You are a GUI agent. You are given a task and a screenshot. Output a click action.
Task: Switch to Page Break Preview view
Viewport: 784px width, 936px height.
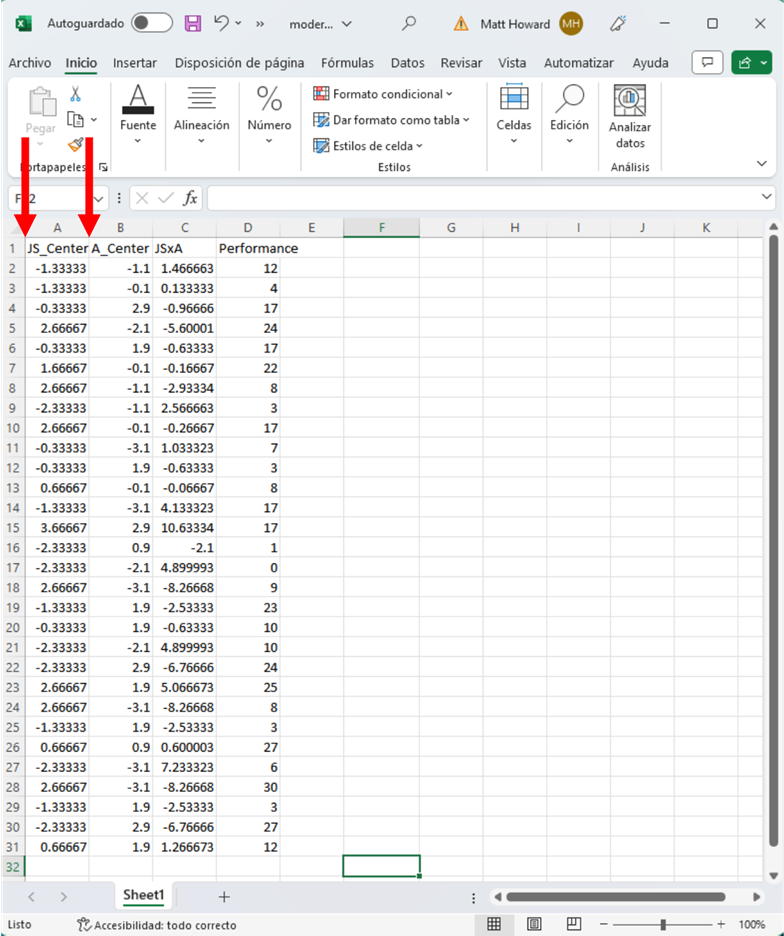(x=574, y=924)
